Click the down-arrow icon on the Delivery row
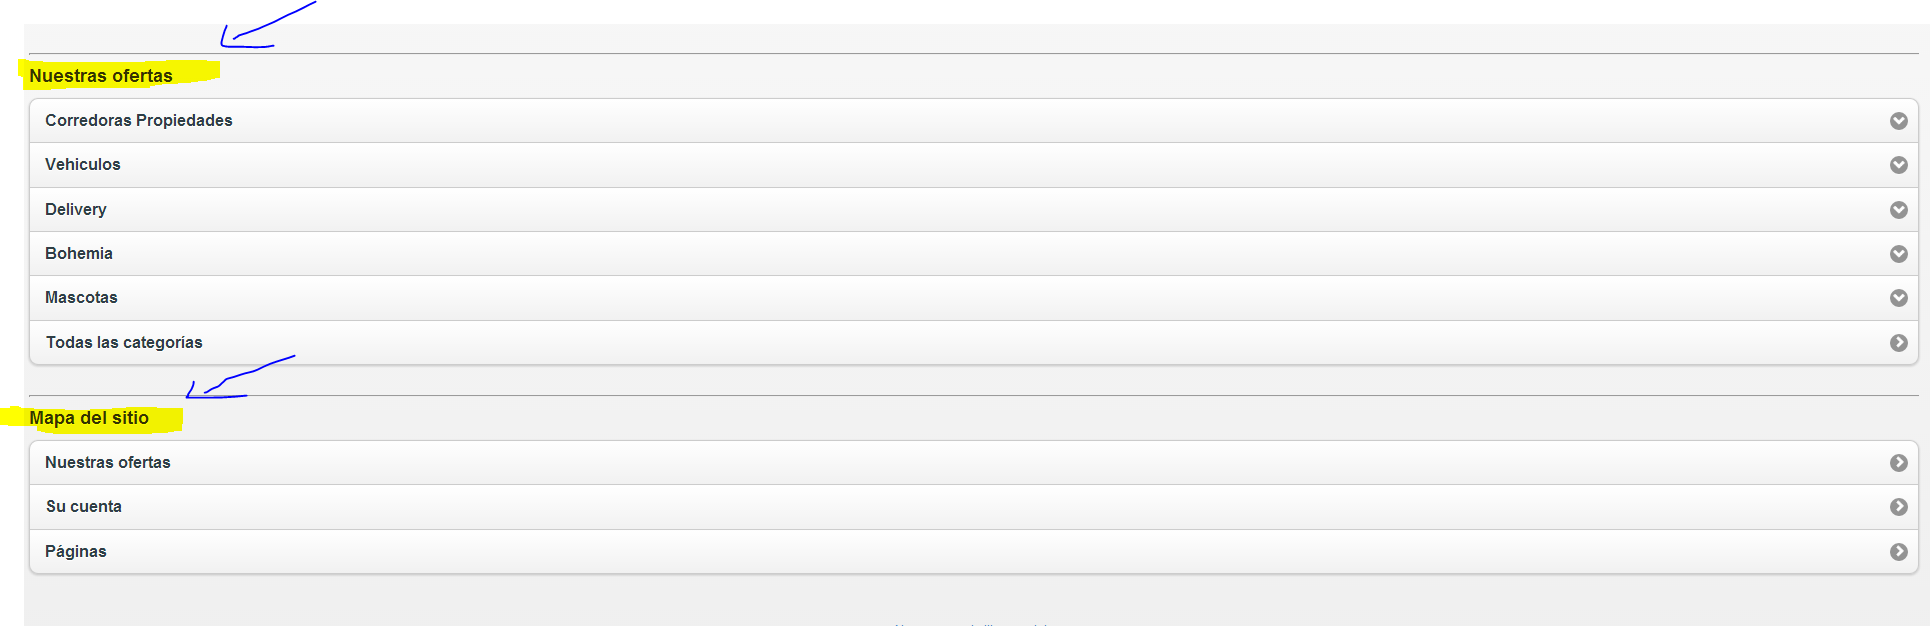 (x=1898, y=210)
